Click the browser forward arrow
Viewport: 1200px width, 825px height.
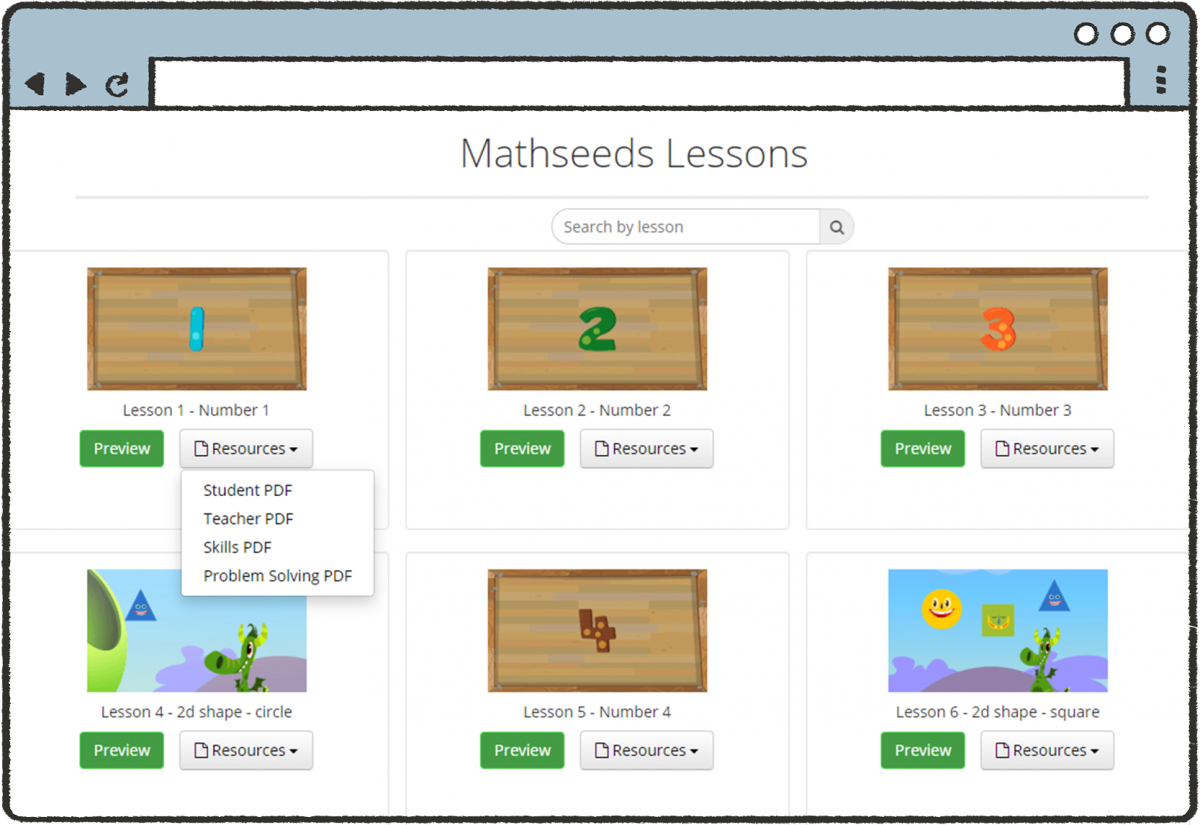point(76,84)
